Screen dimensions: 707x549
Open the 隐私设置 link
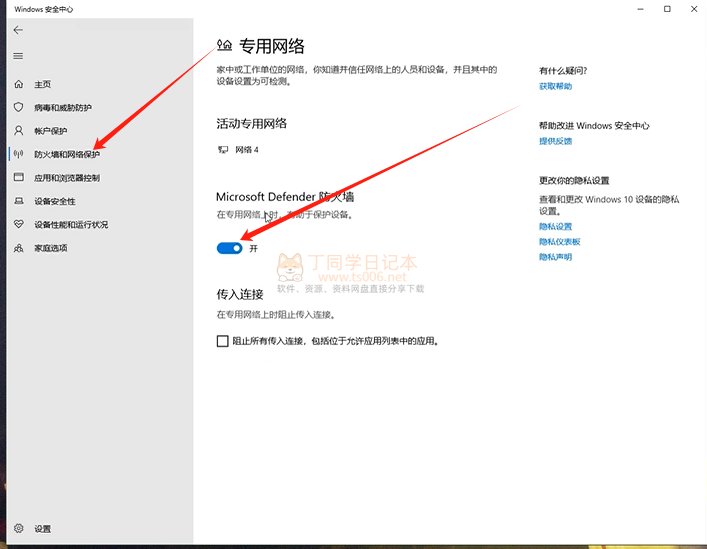[556, 226]
